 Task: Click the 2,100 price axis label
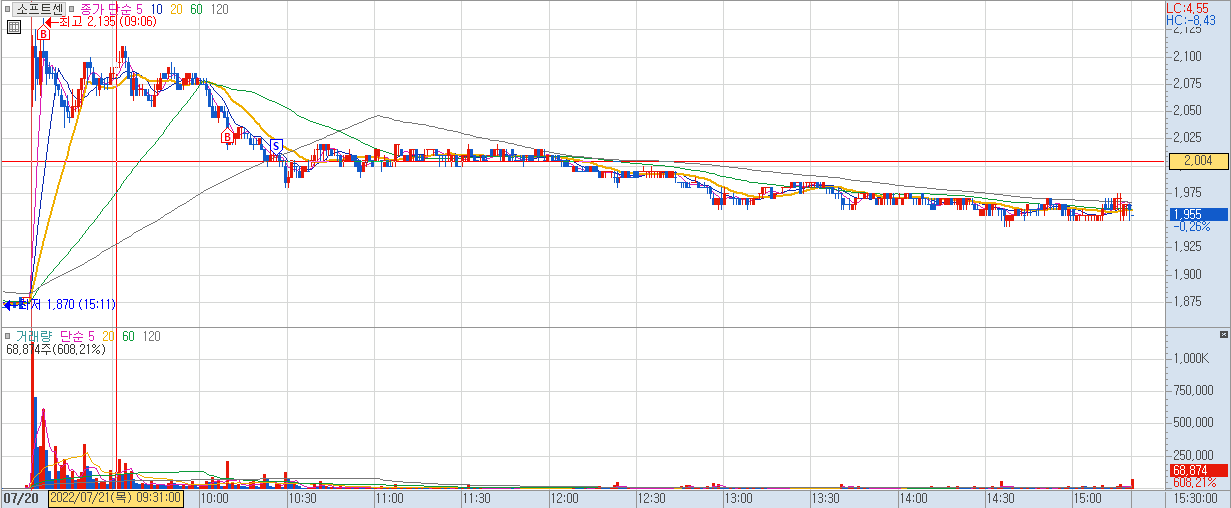click(1187, 56)
